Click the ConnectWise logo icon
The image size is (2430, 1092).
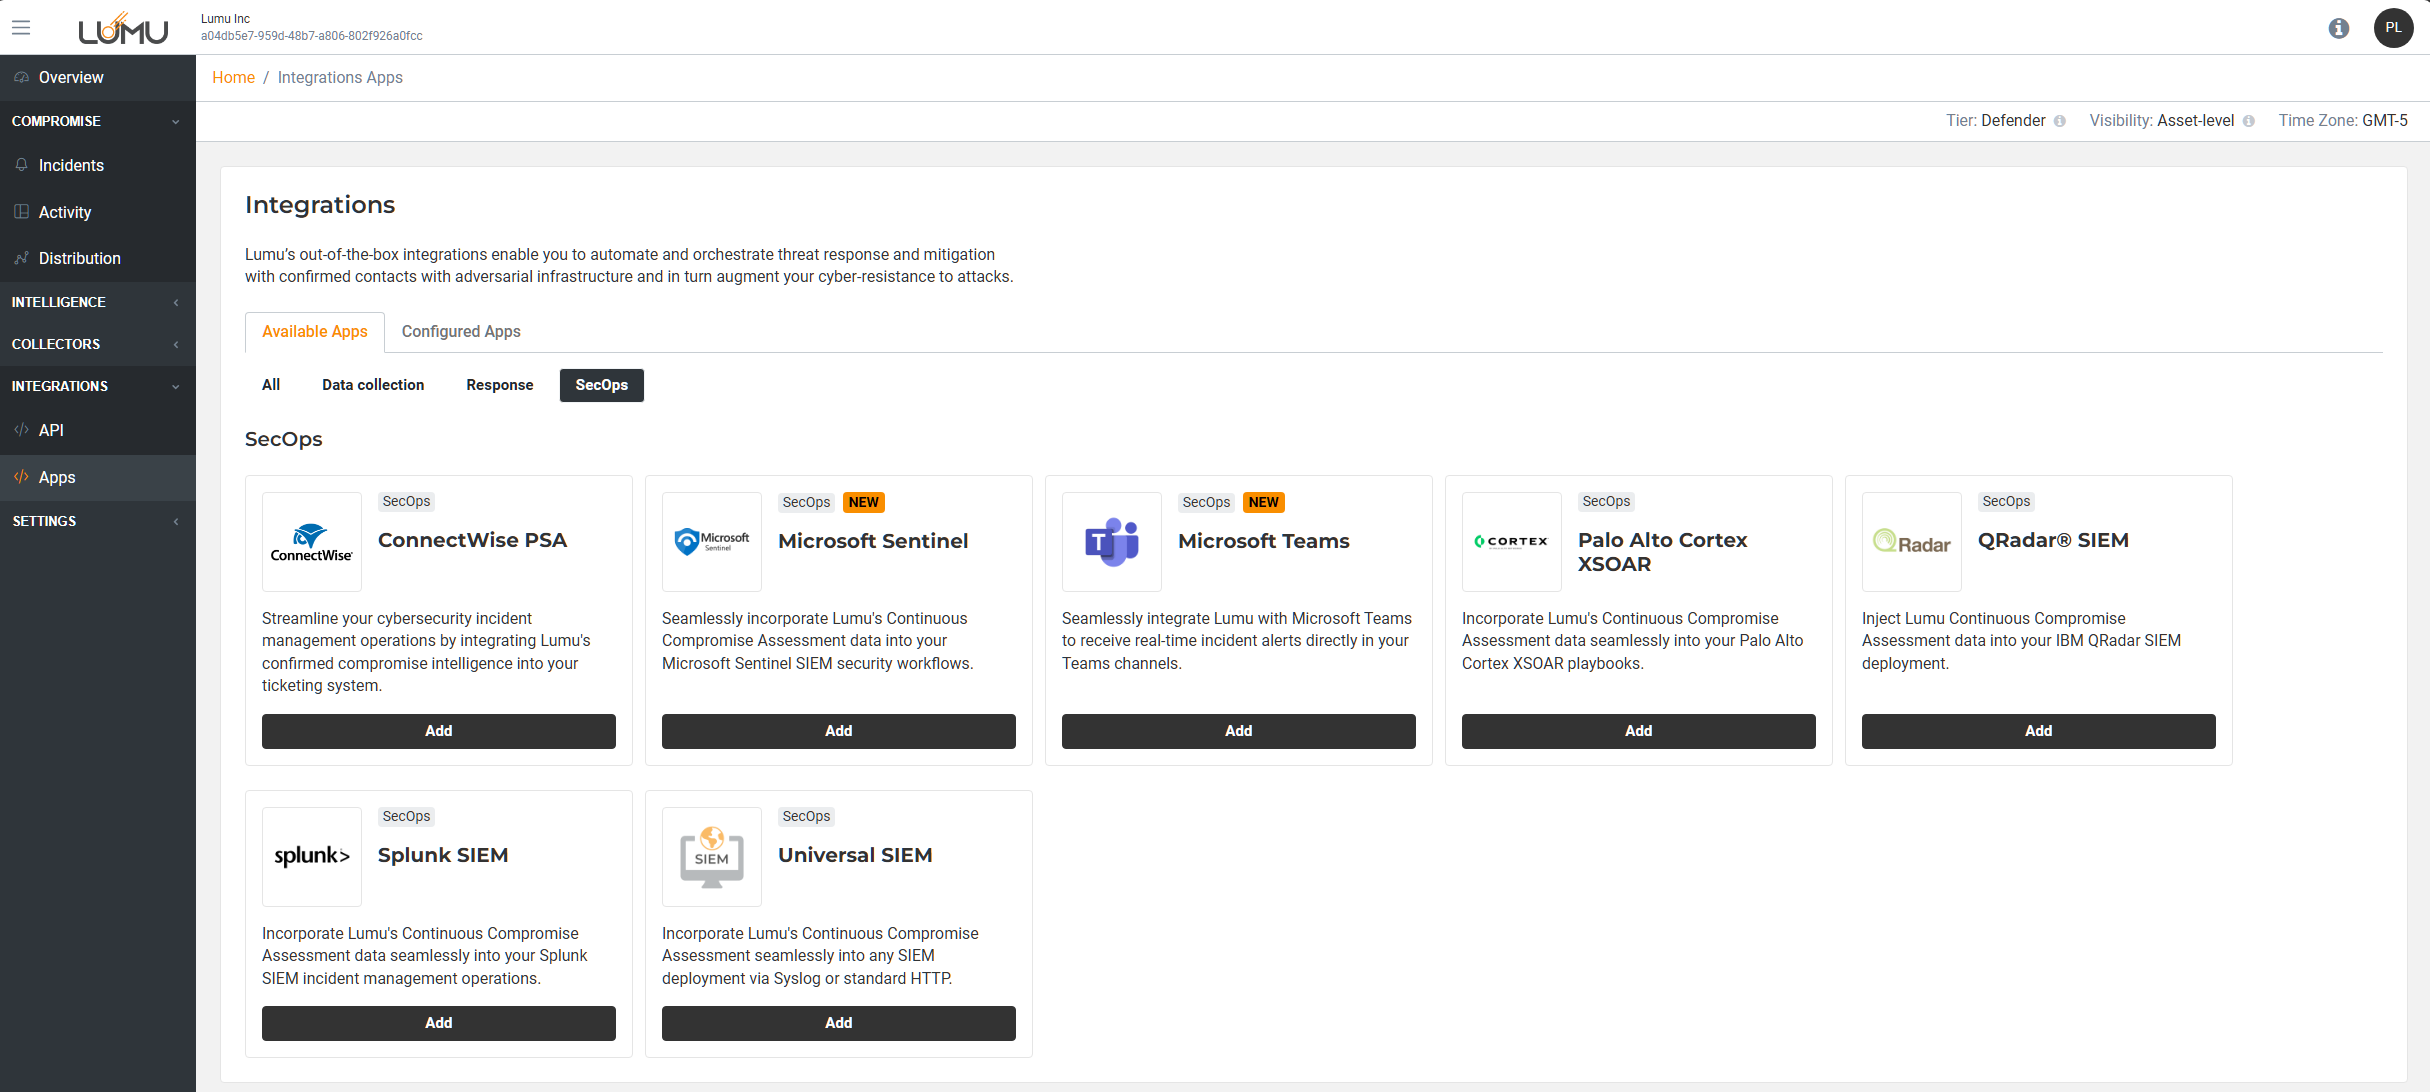coord(311,542)
